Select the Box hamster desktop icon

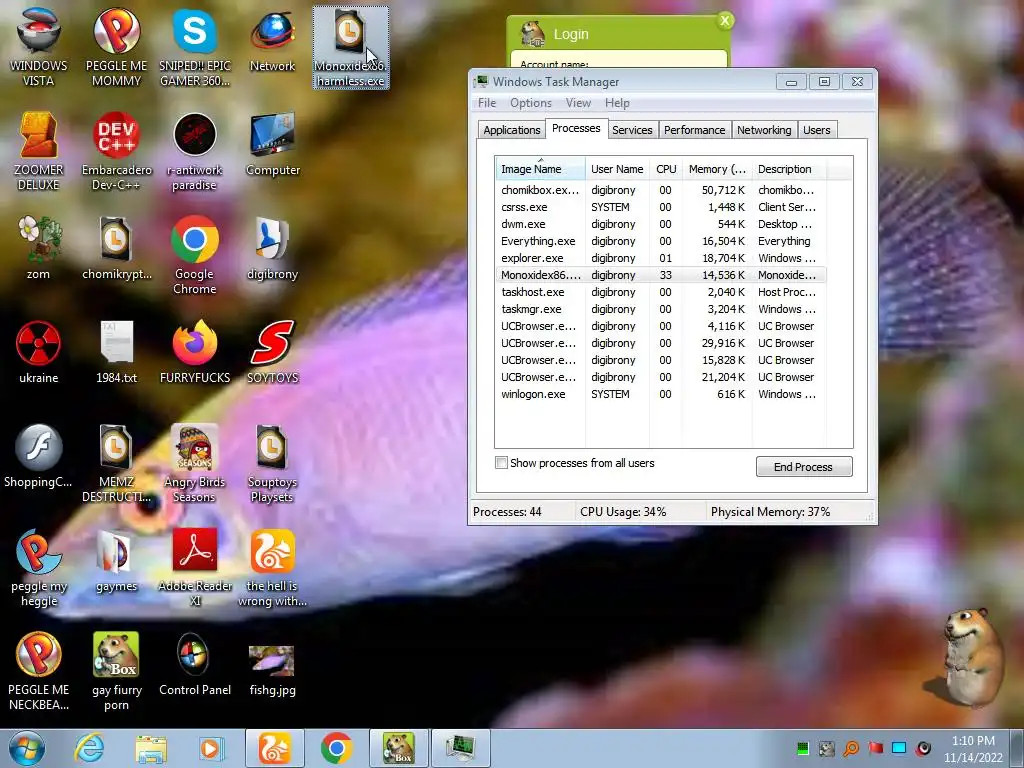[116, 670]
